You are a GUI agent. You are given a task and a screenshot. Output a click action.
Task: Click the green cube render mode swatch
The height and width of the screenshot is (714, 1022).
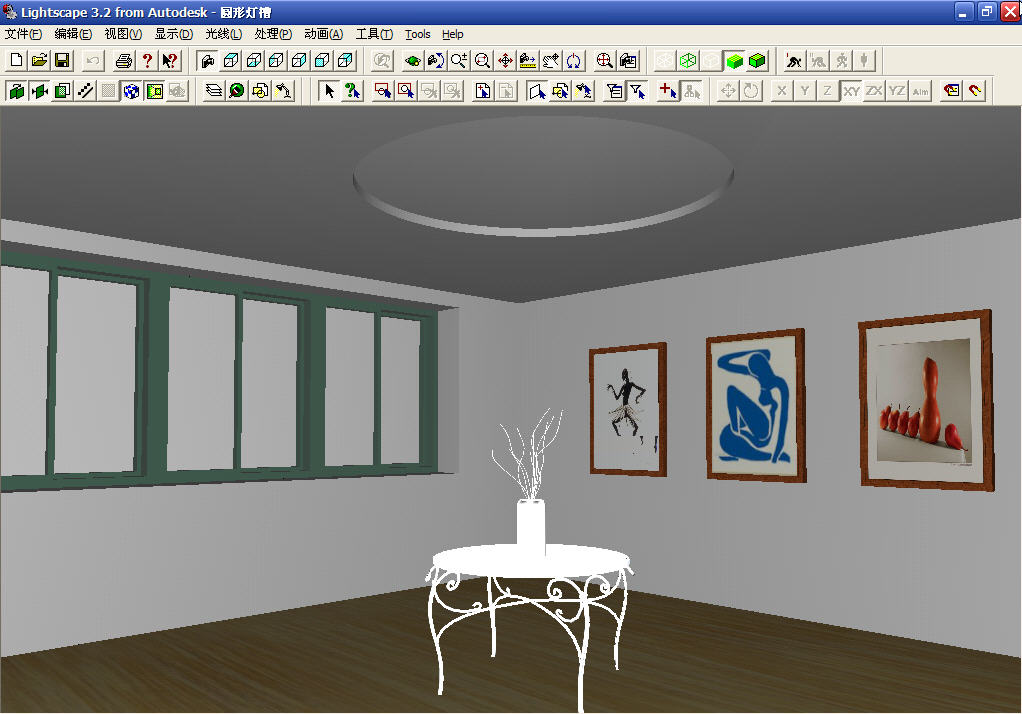[x=758, y=60]
